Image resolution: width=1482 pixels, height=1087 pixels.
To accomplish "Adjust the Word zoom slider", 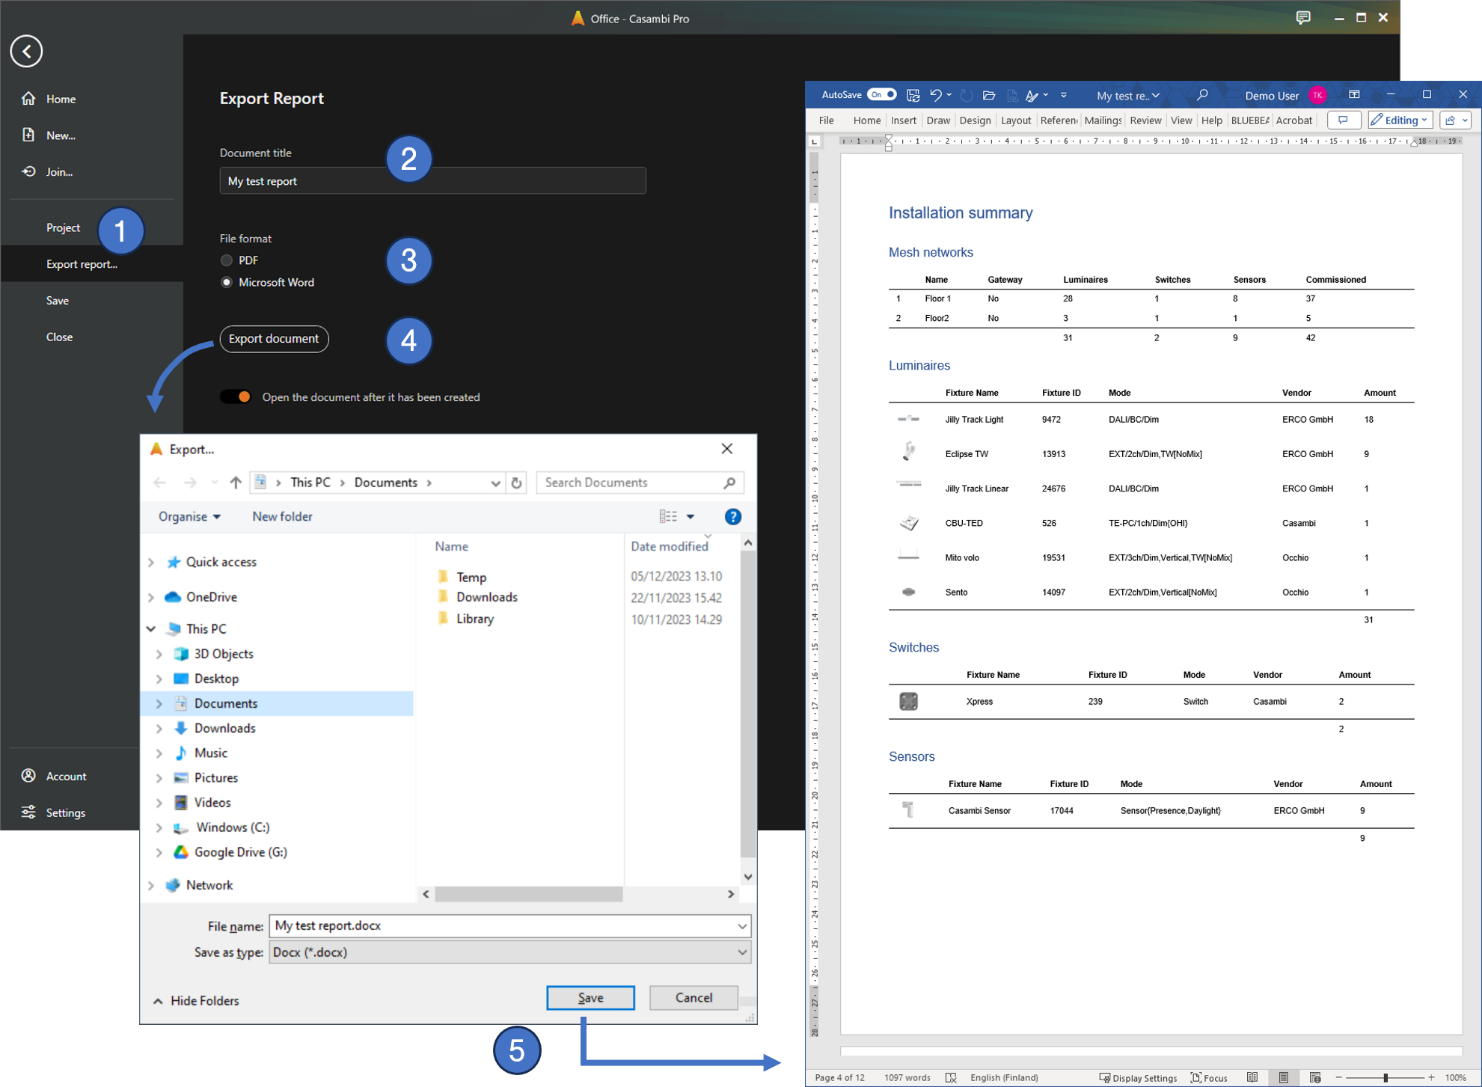I will point(1385,1077).
